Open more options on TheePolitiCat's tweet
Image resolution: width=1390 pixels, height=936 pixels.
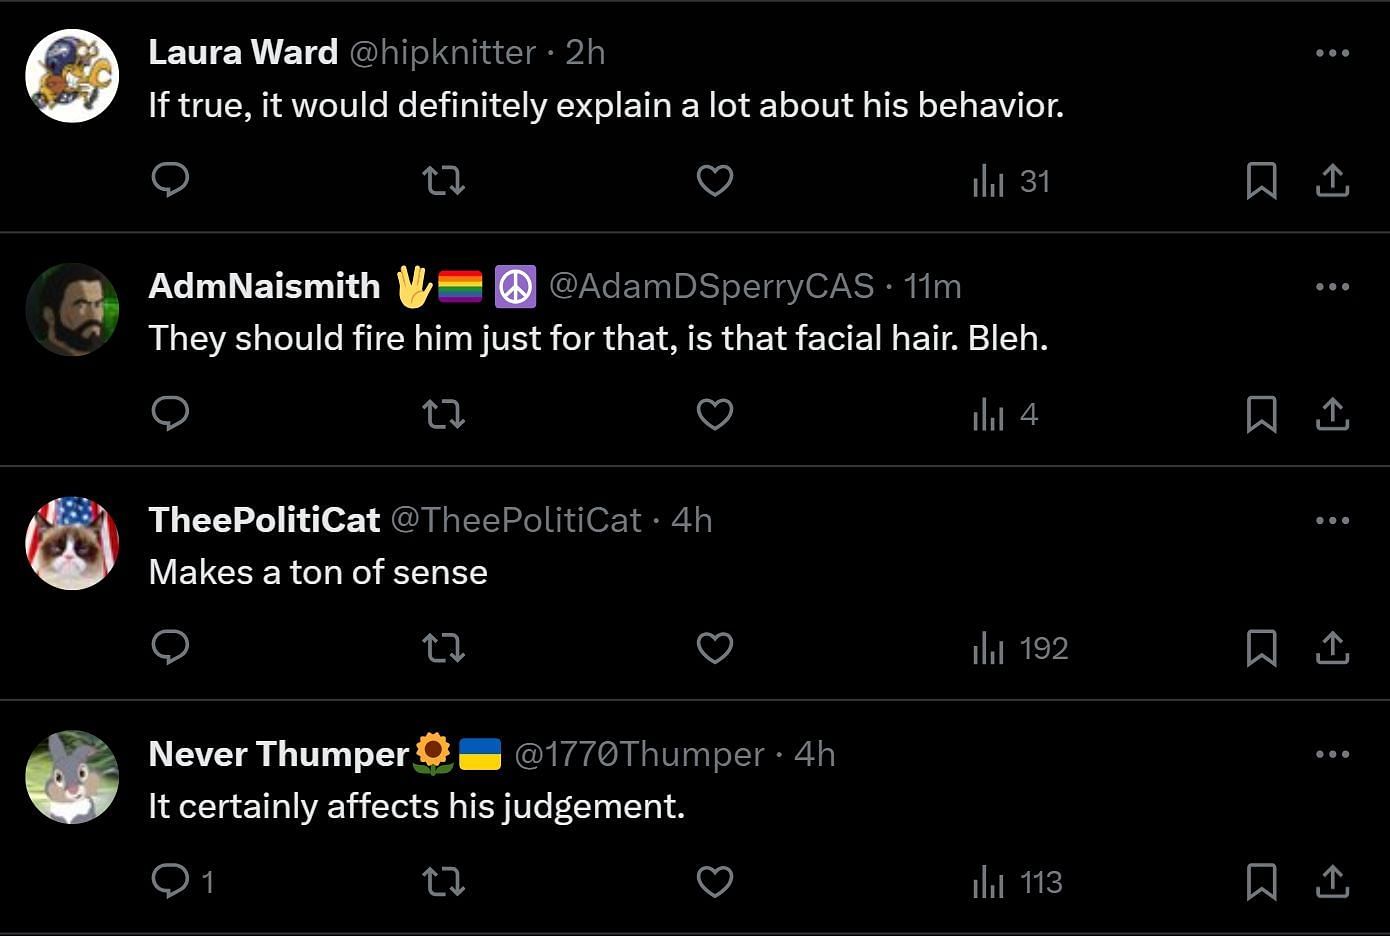point(1332,520)
